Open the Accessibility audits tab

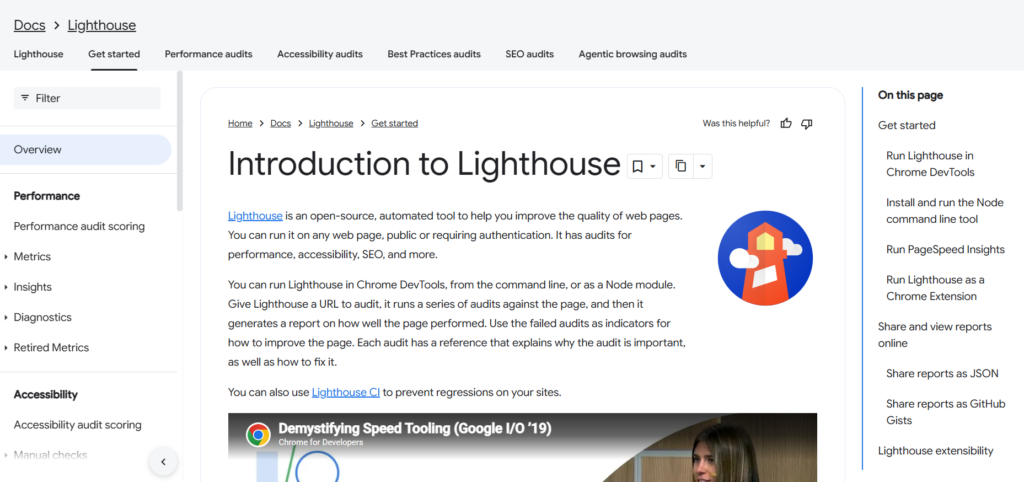click(x=320, y=54)
